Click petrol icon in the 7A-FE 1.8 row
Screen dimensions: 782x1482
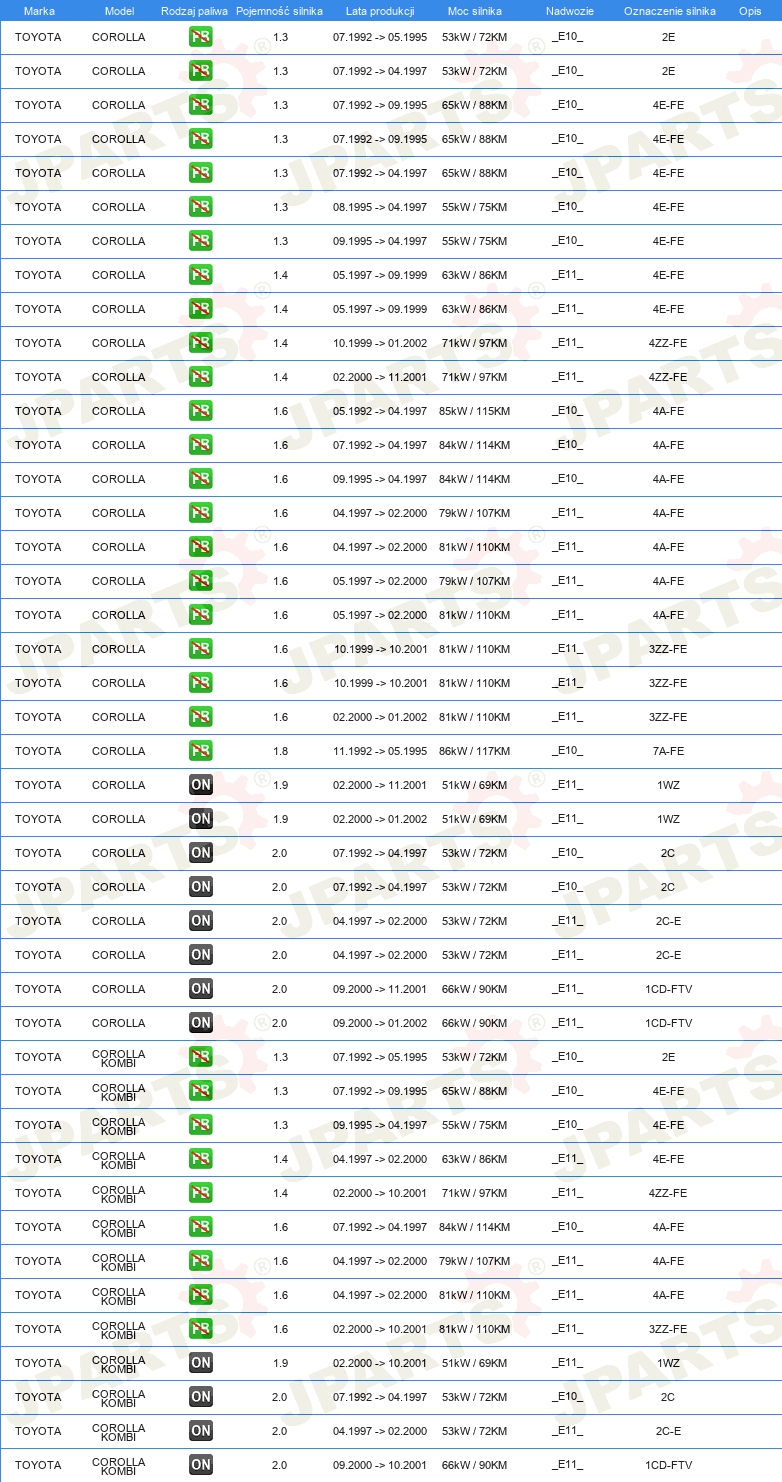point(201,751)
